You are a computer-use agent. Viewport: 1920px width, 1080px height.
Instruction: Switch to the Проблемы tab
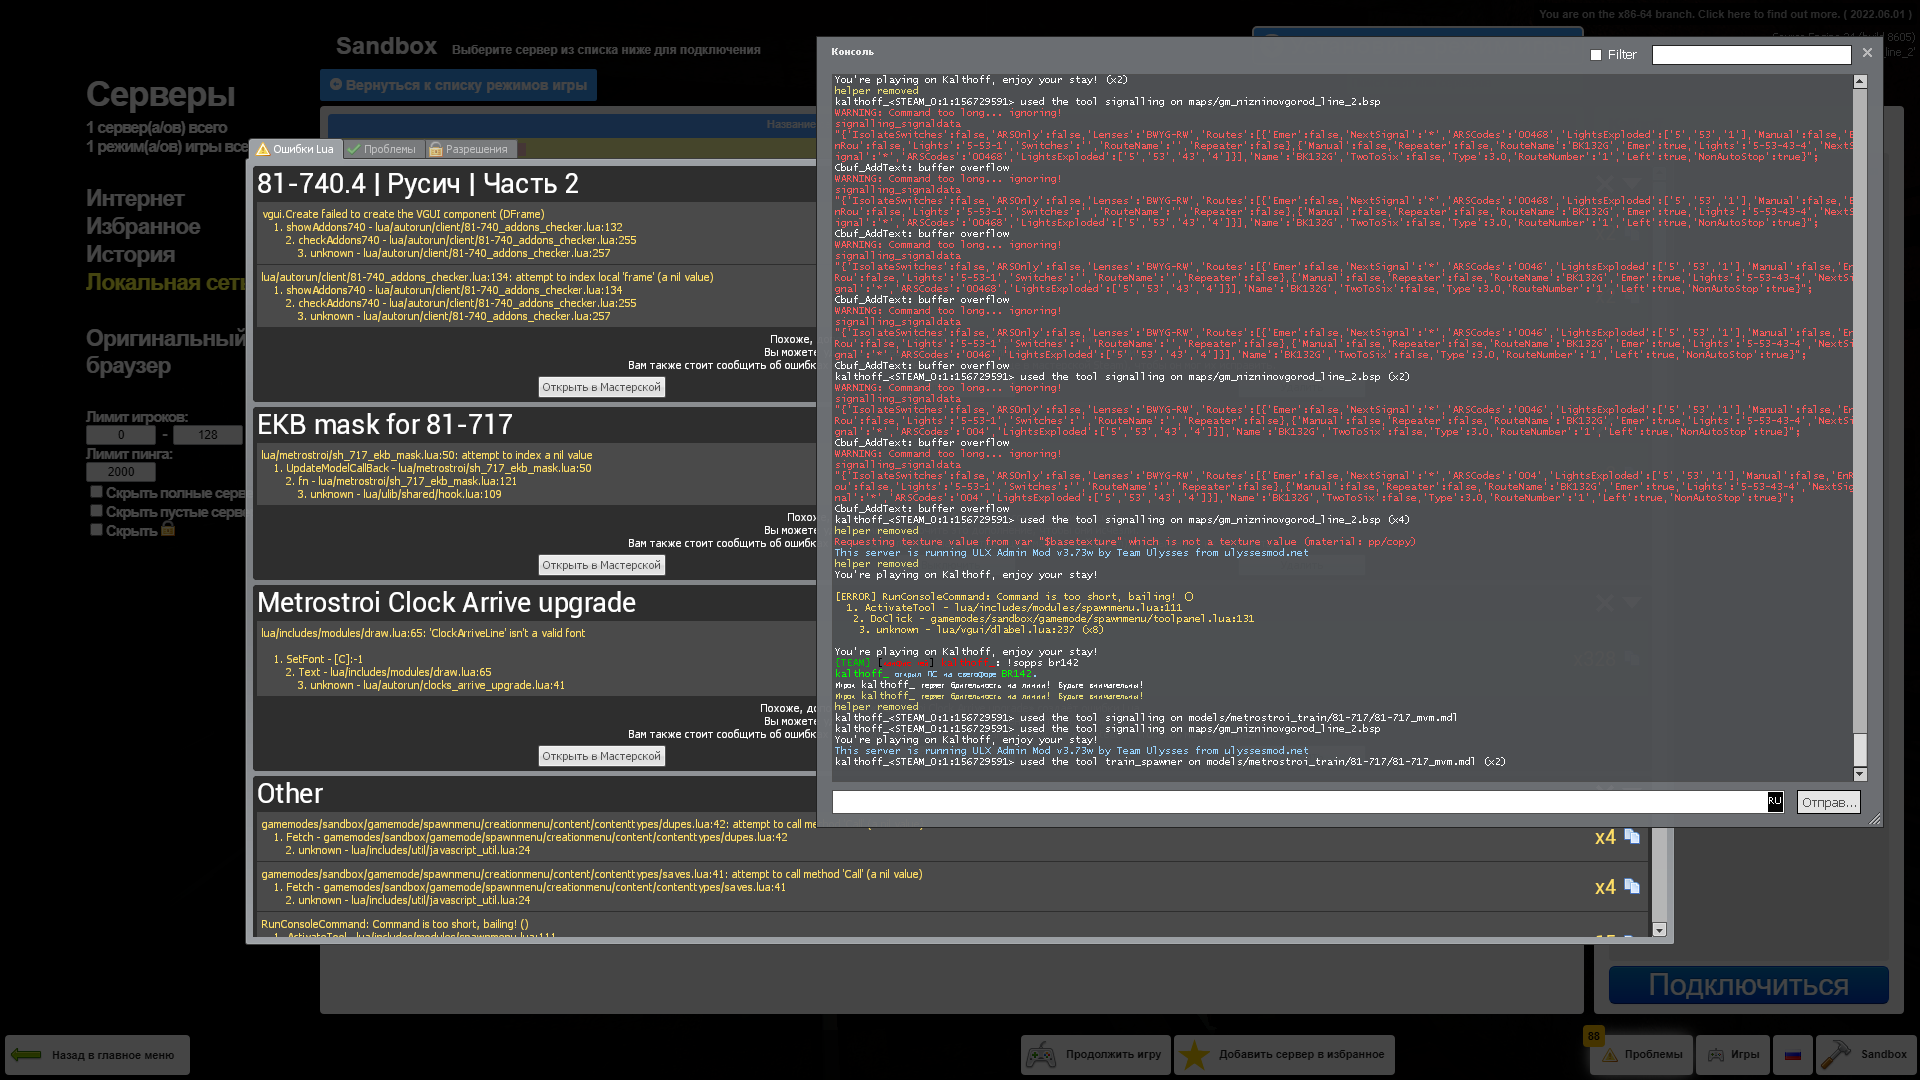tap(384, 148)
